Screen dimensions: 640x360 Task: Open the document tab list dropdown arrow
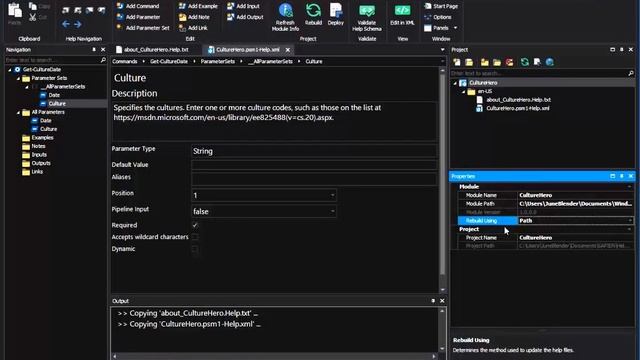pos(442,50)
